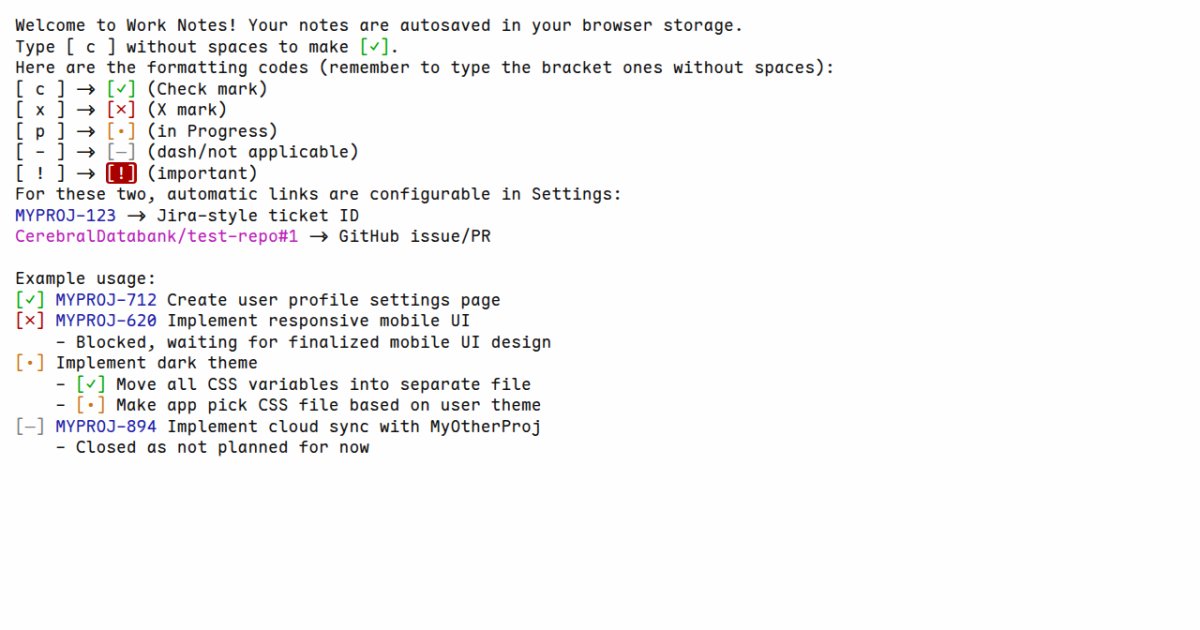
Task: Click the red X icon in the X mark legend row
Action: coord(121,110)
